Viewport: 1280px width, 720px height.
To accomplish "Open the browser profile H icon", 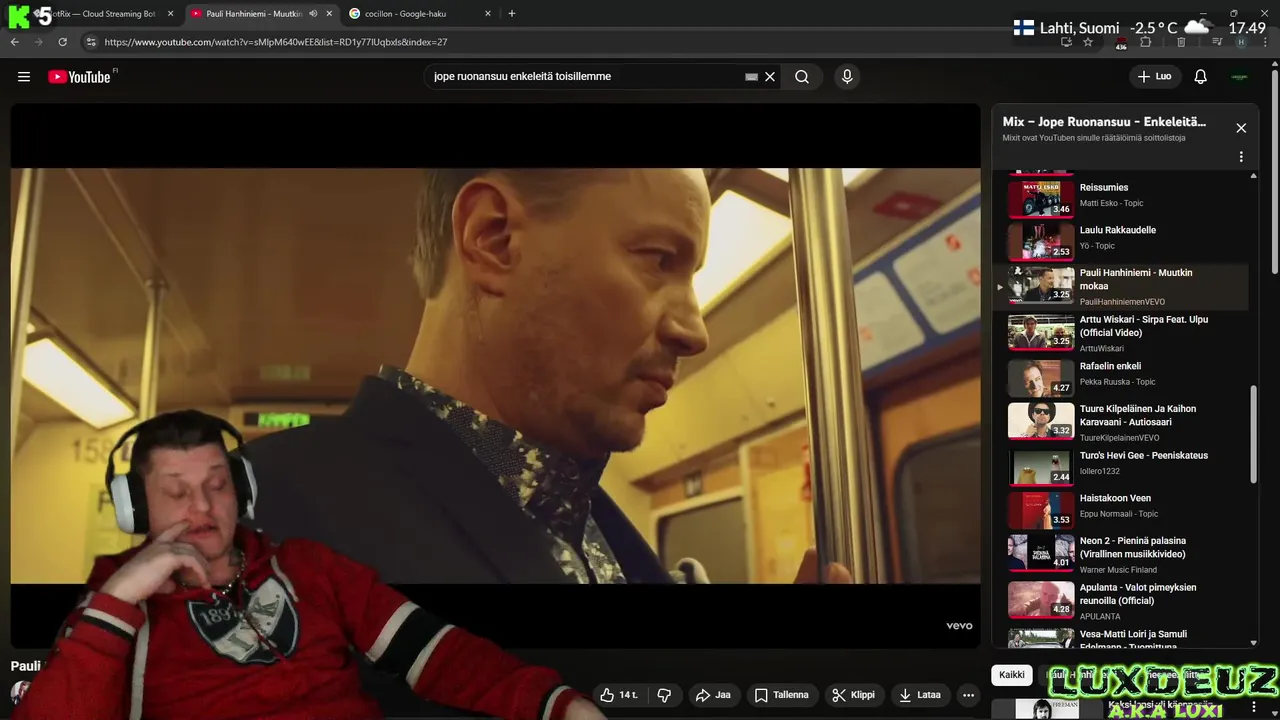I will pyautogui.click(x=1241, y=42).
